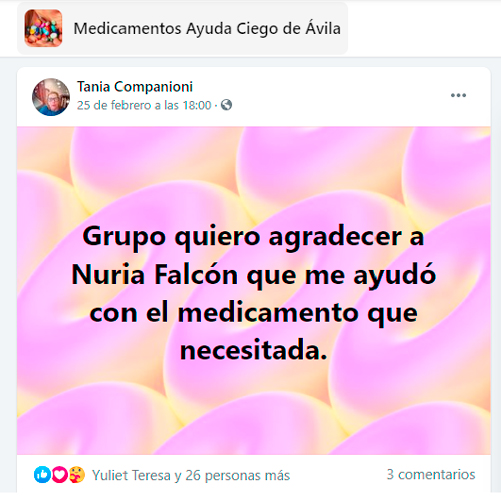Click the 'con el medicamento que' text line
This screenshot has width=501, height=501.
click(253, 314)
